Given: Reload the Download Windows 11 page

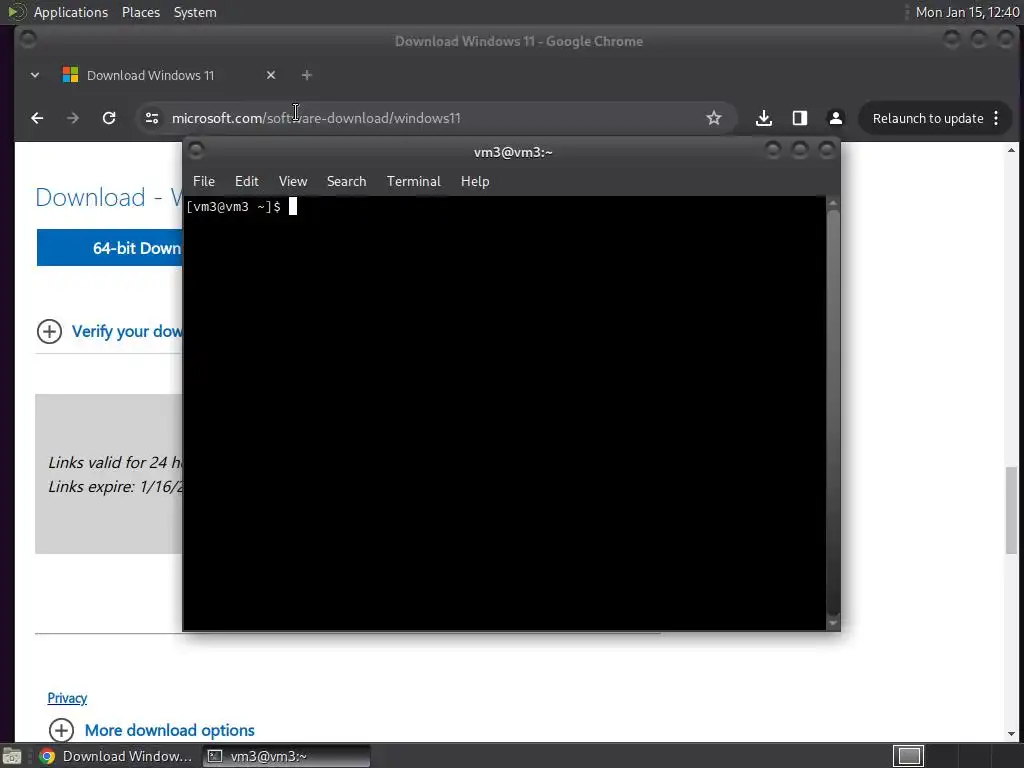Looking at the screenshot, I should (109, 118).
